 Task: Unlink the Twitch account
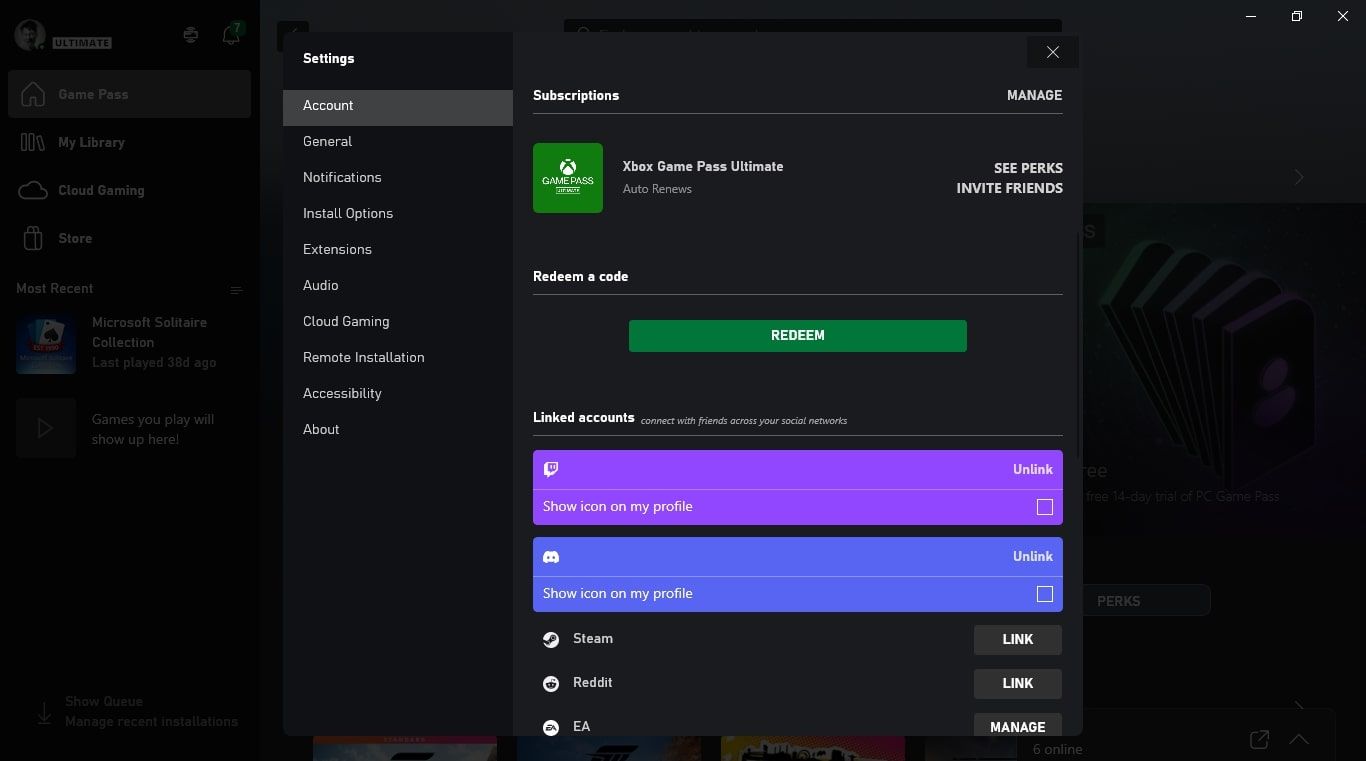coord(1032,469)
